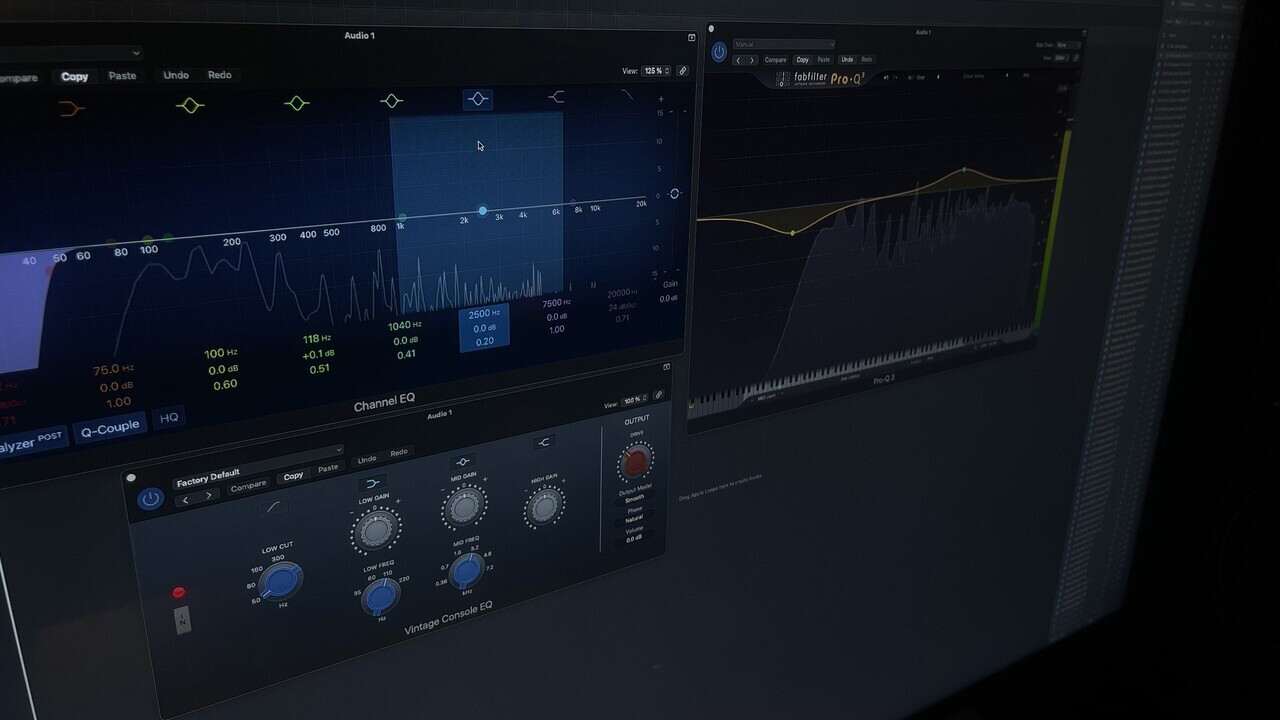
Task: Toggle the Pro-Q 3 plugin power button
Action: 719,52
